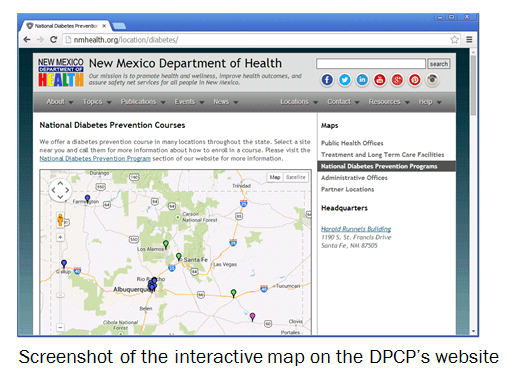
Task: Open the LinkedIn social icon
Action: [362, 80]
